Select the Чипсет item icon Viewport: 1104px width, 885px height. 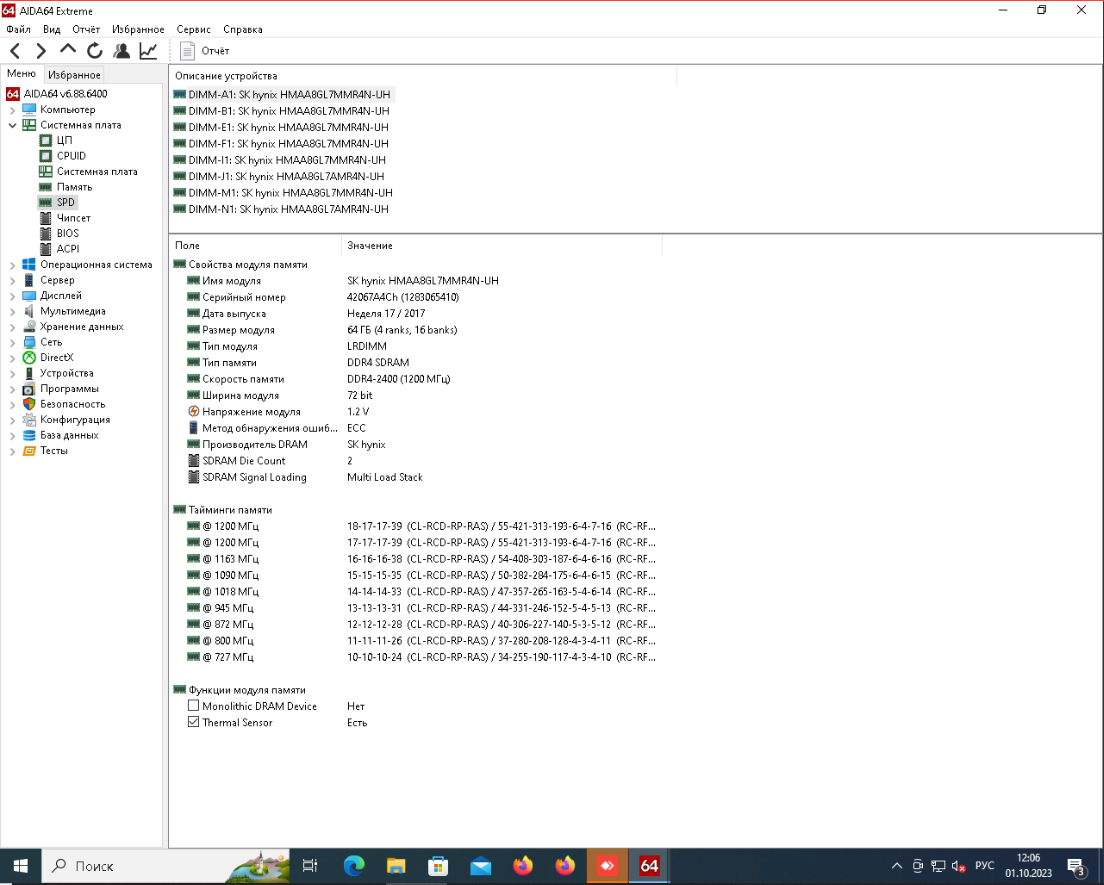pyautogui.click(x=46, y=218)
